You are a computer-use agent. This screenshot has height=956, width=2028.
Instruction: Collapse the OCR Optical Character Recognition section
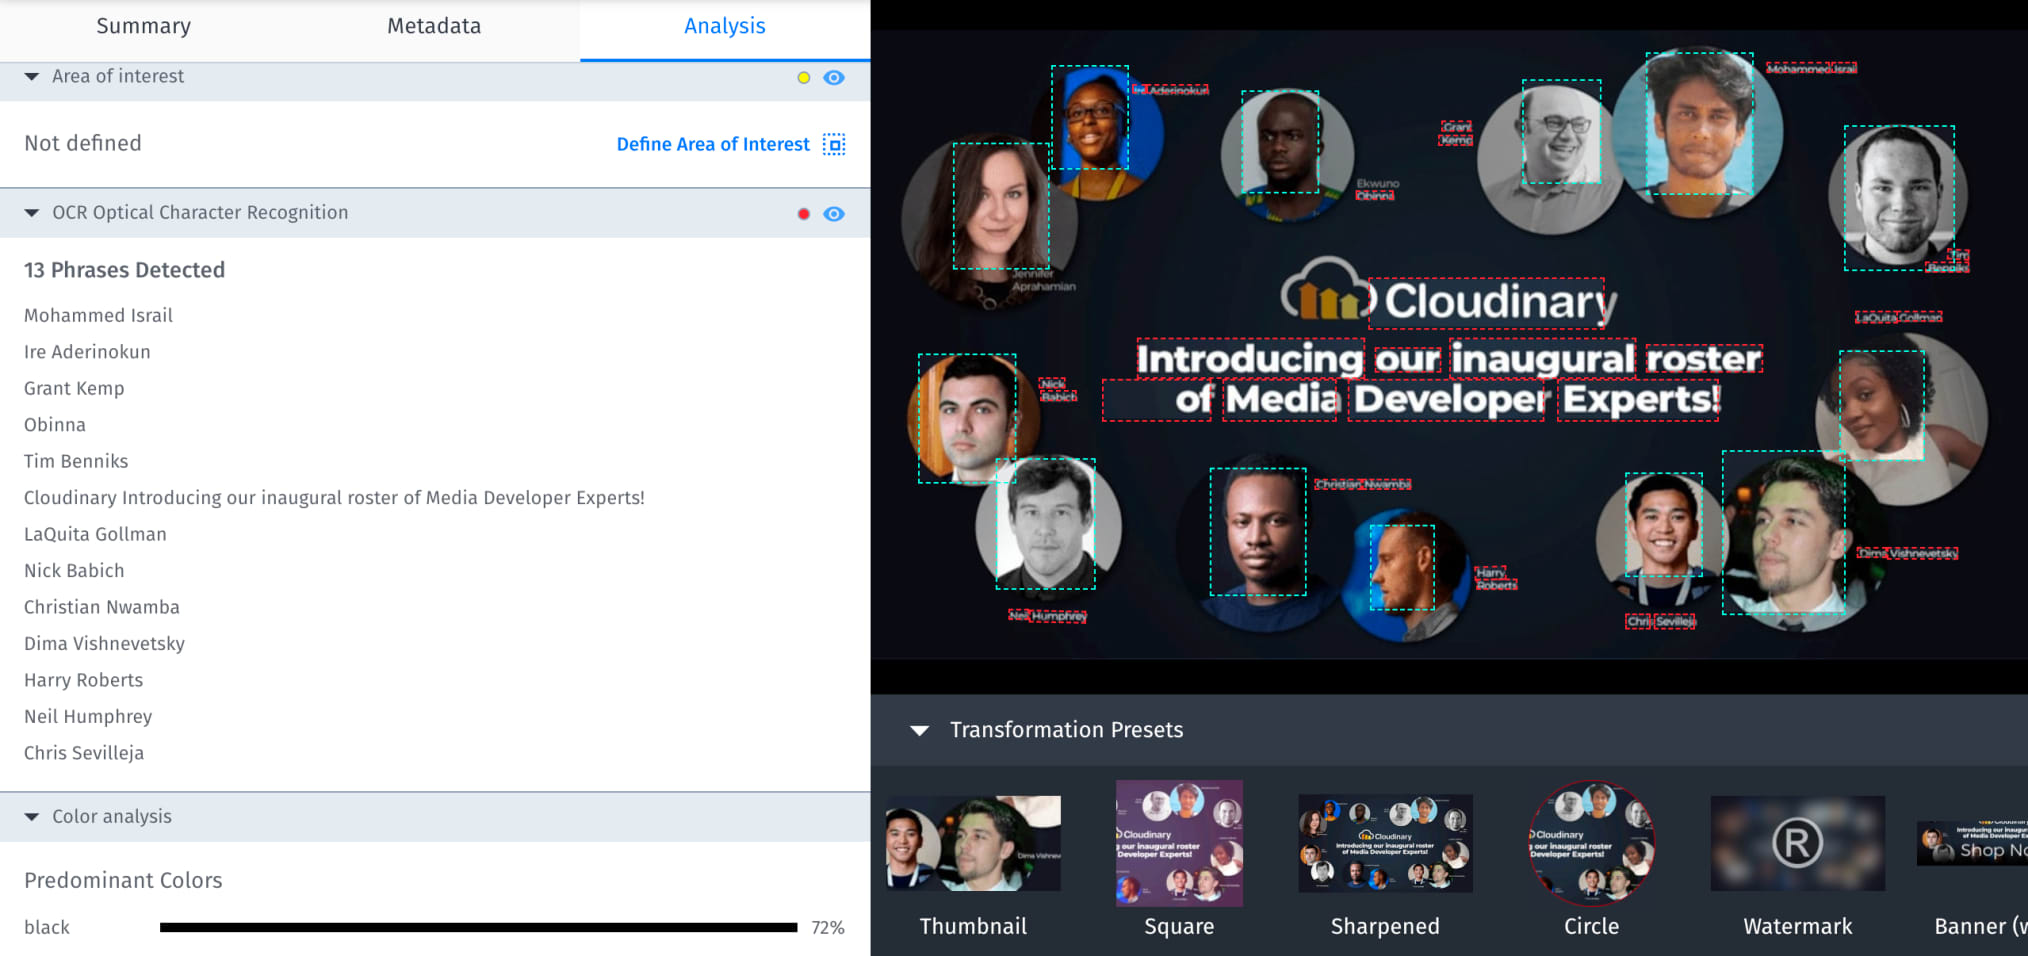coord(32,213)
